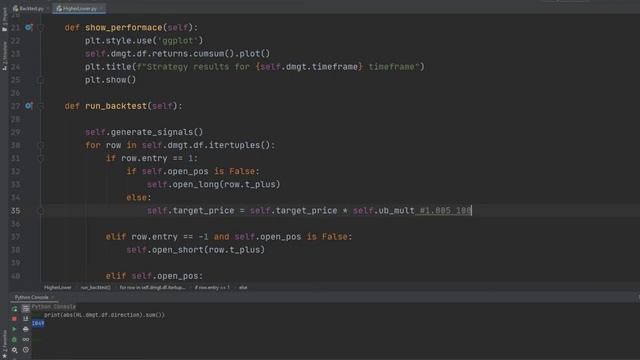640x360 pixels.
Task: Collapse show_performace method fold on line 21
Action: tap(41, 27)
